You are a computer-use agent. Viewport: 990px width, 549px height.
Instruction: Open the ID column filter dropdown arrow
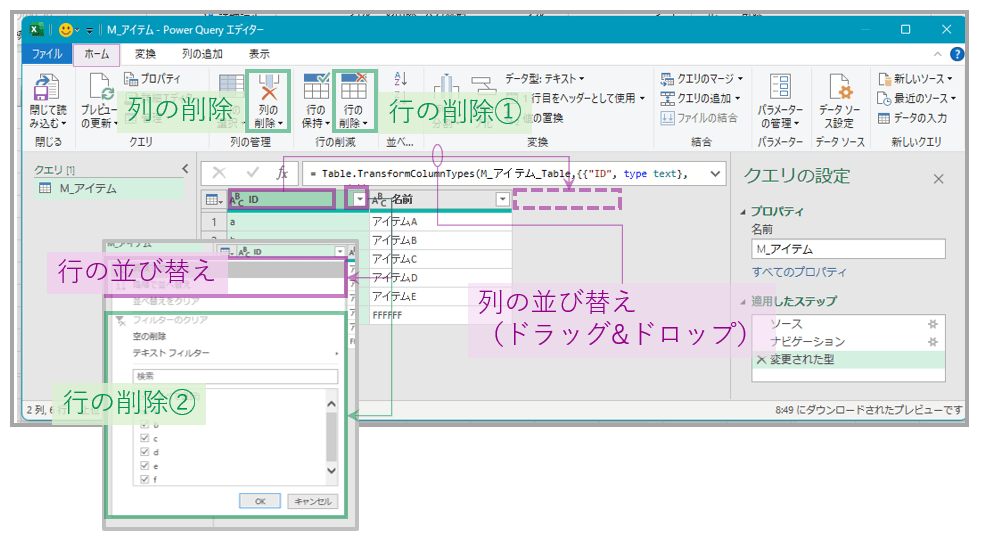(359, 200)
